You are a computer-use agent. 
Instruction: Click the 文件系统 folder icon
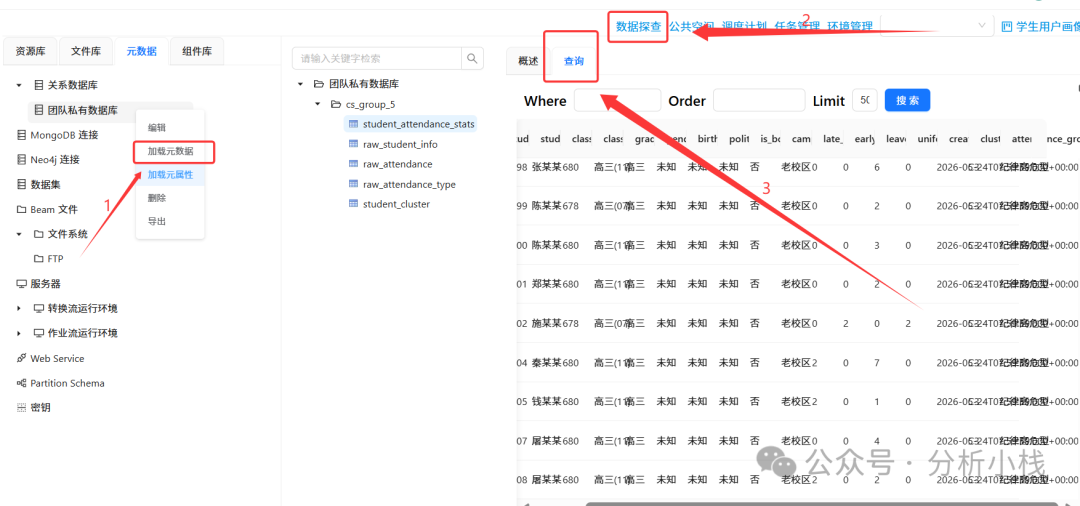[39, 234]
